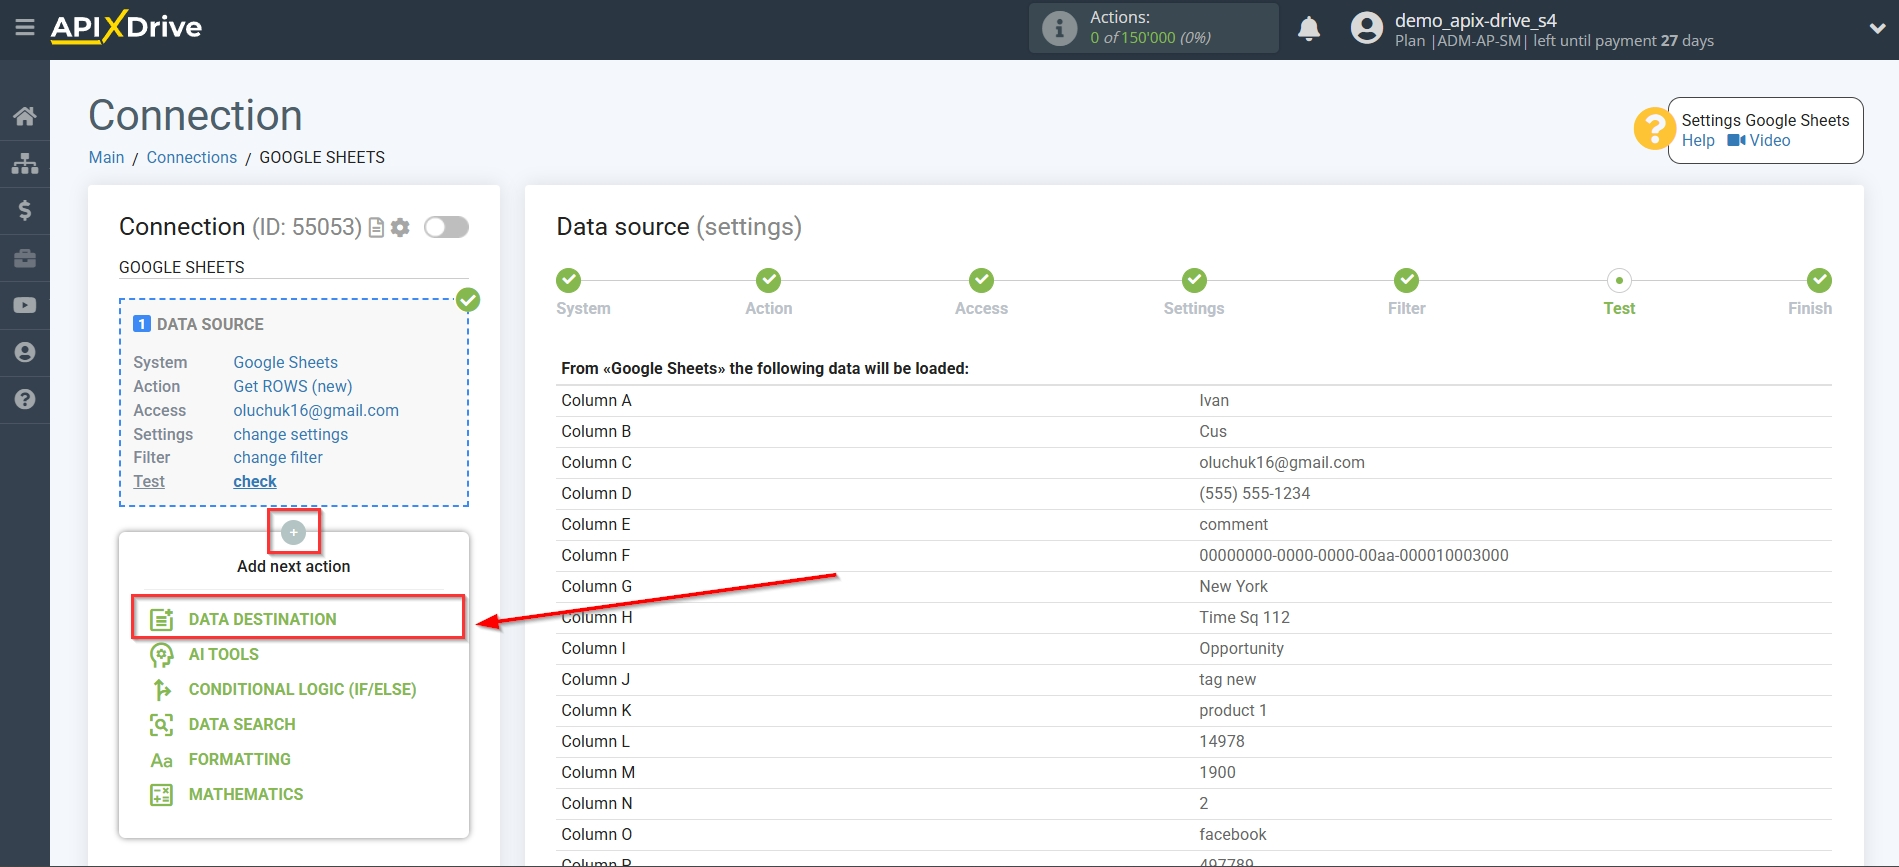The width and height of the screenshot is (1899, 867).
Task: Click the plus add-action button
Action: [293, 532]
